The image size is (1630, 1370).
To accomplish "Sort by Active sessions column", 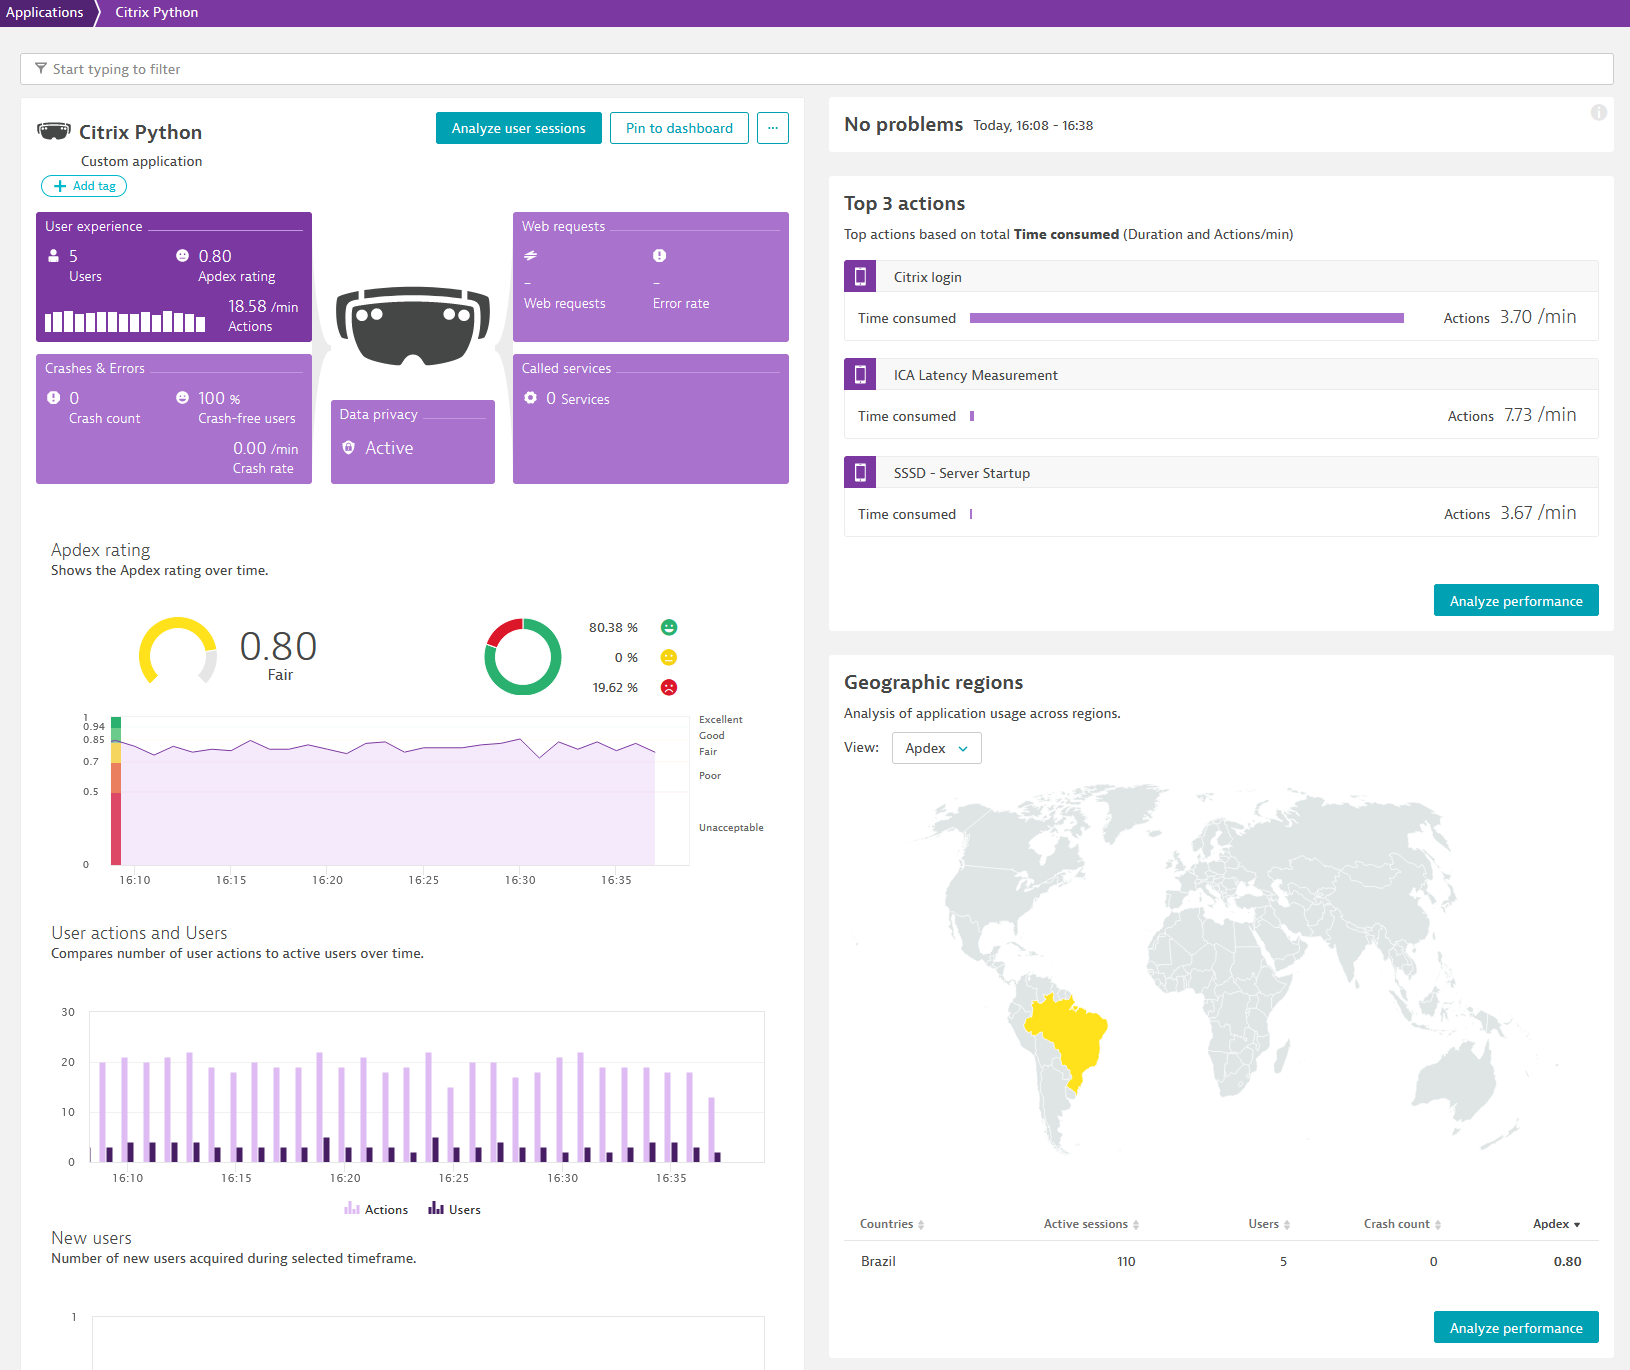I will point(1091,1224).
